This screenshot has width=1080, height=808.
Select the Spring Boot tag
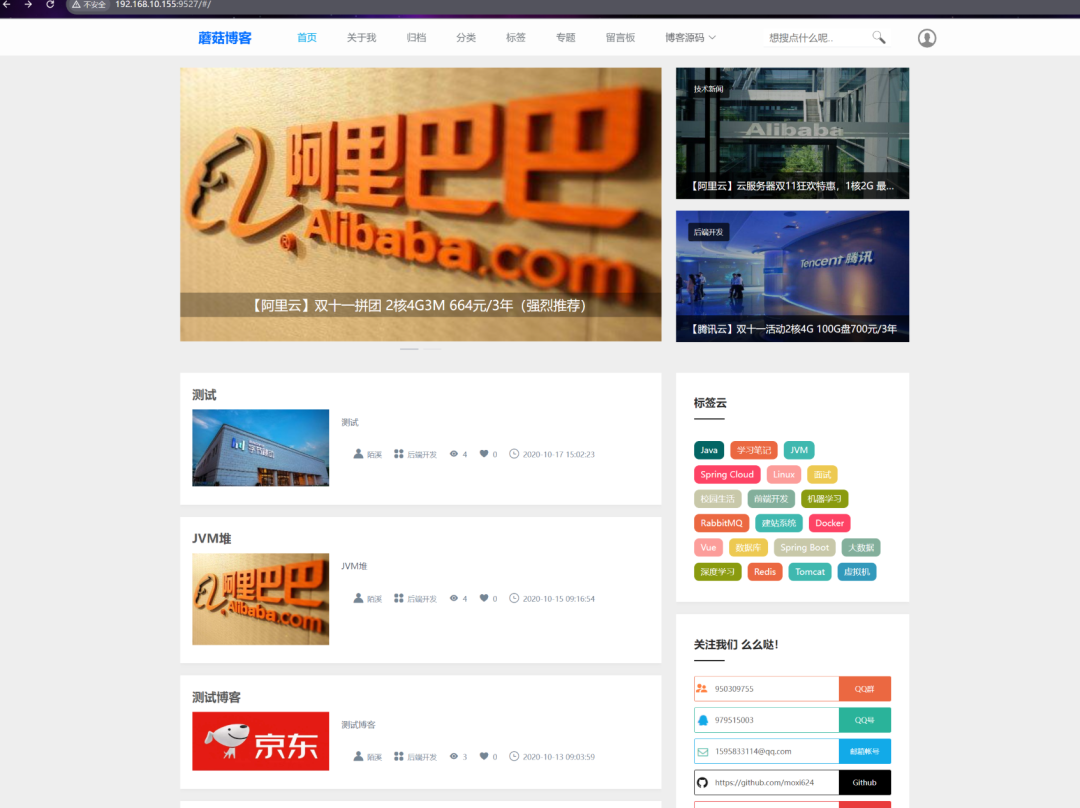pos(804,548)
